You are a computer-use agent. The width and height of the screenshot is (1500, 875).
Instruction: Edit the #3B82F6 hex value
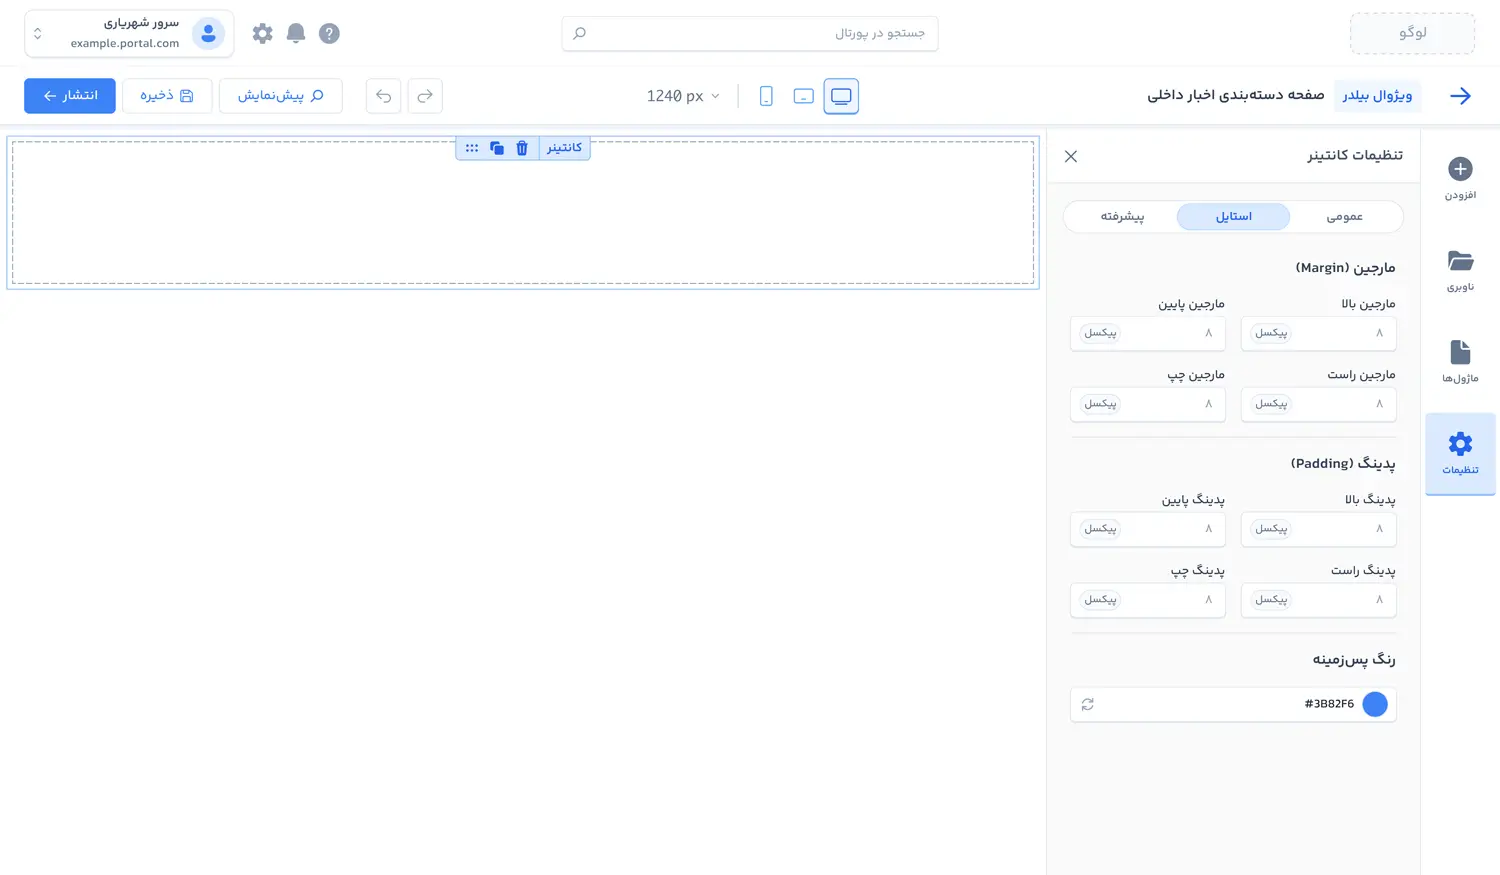click(1329, 704)
